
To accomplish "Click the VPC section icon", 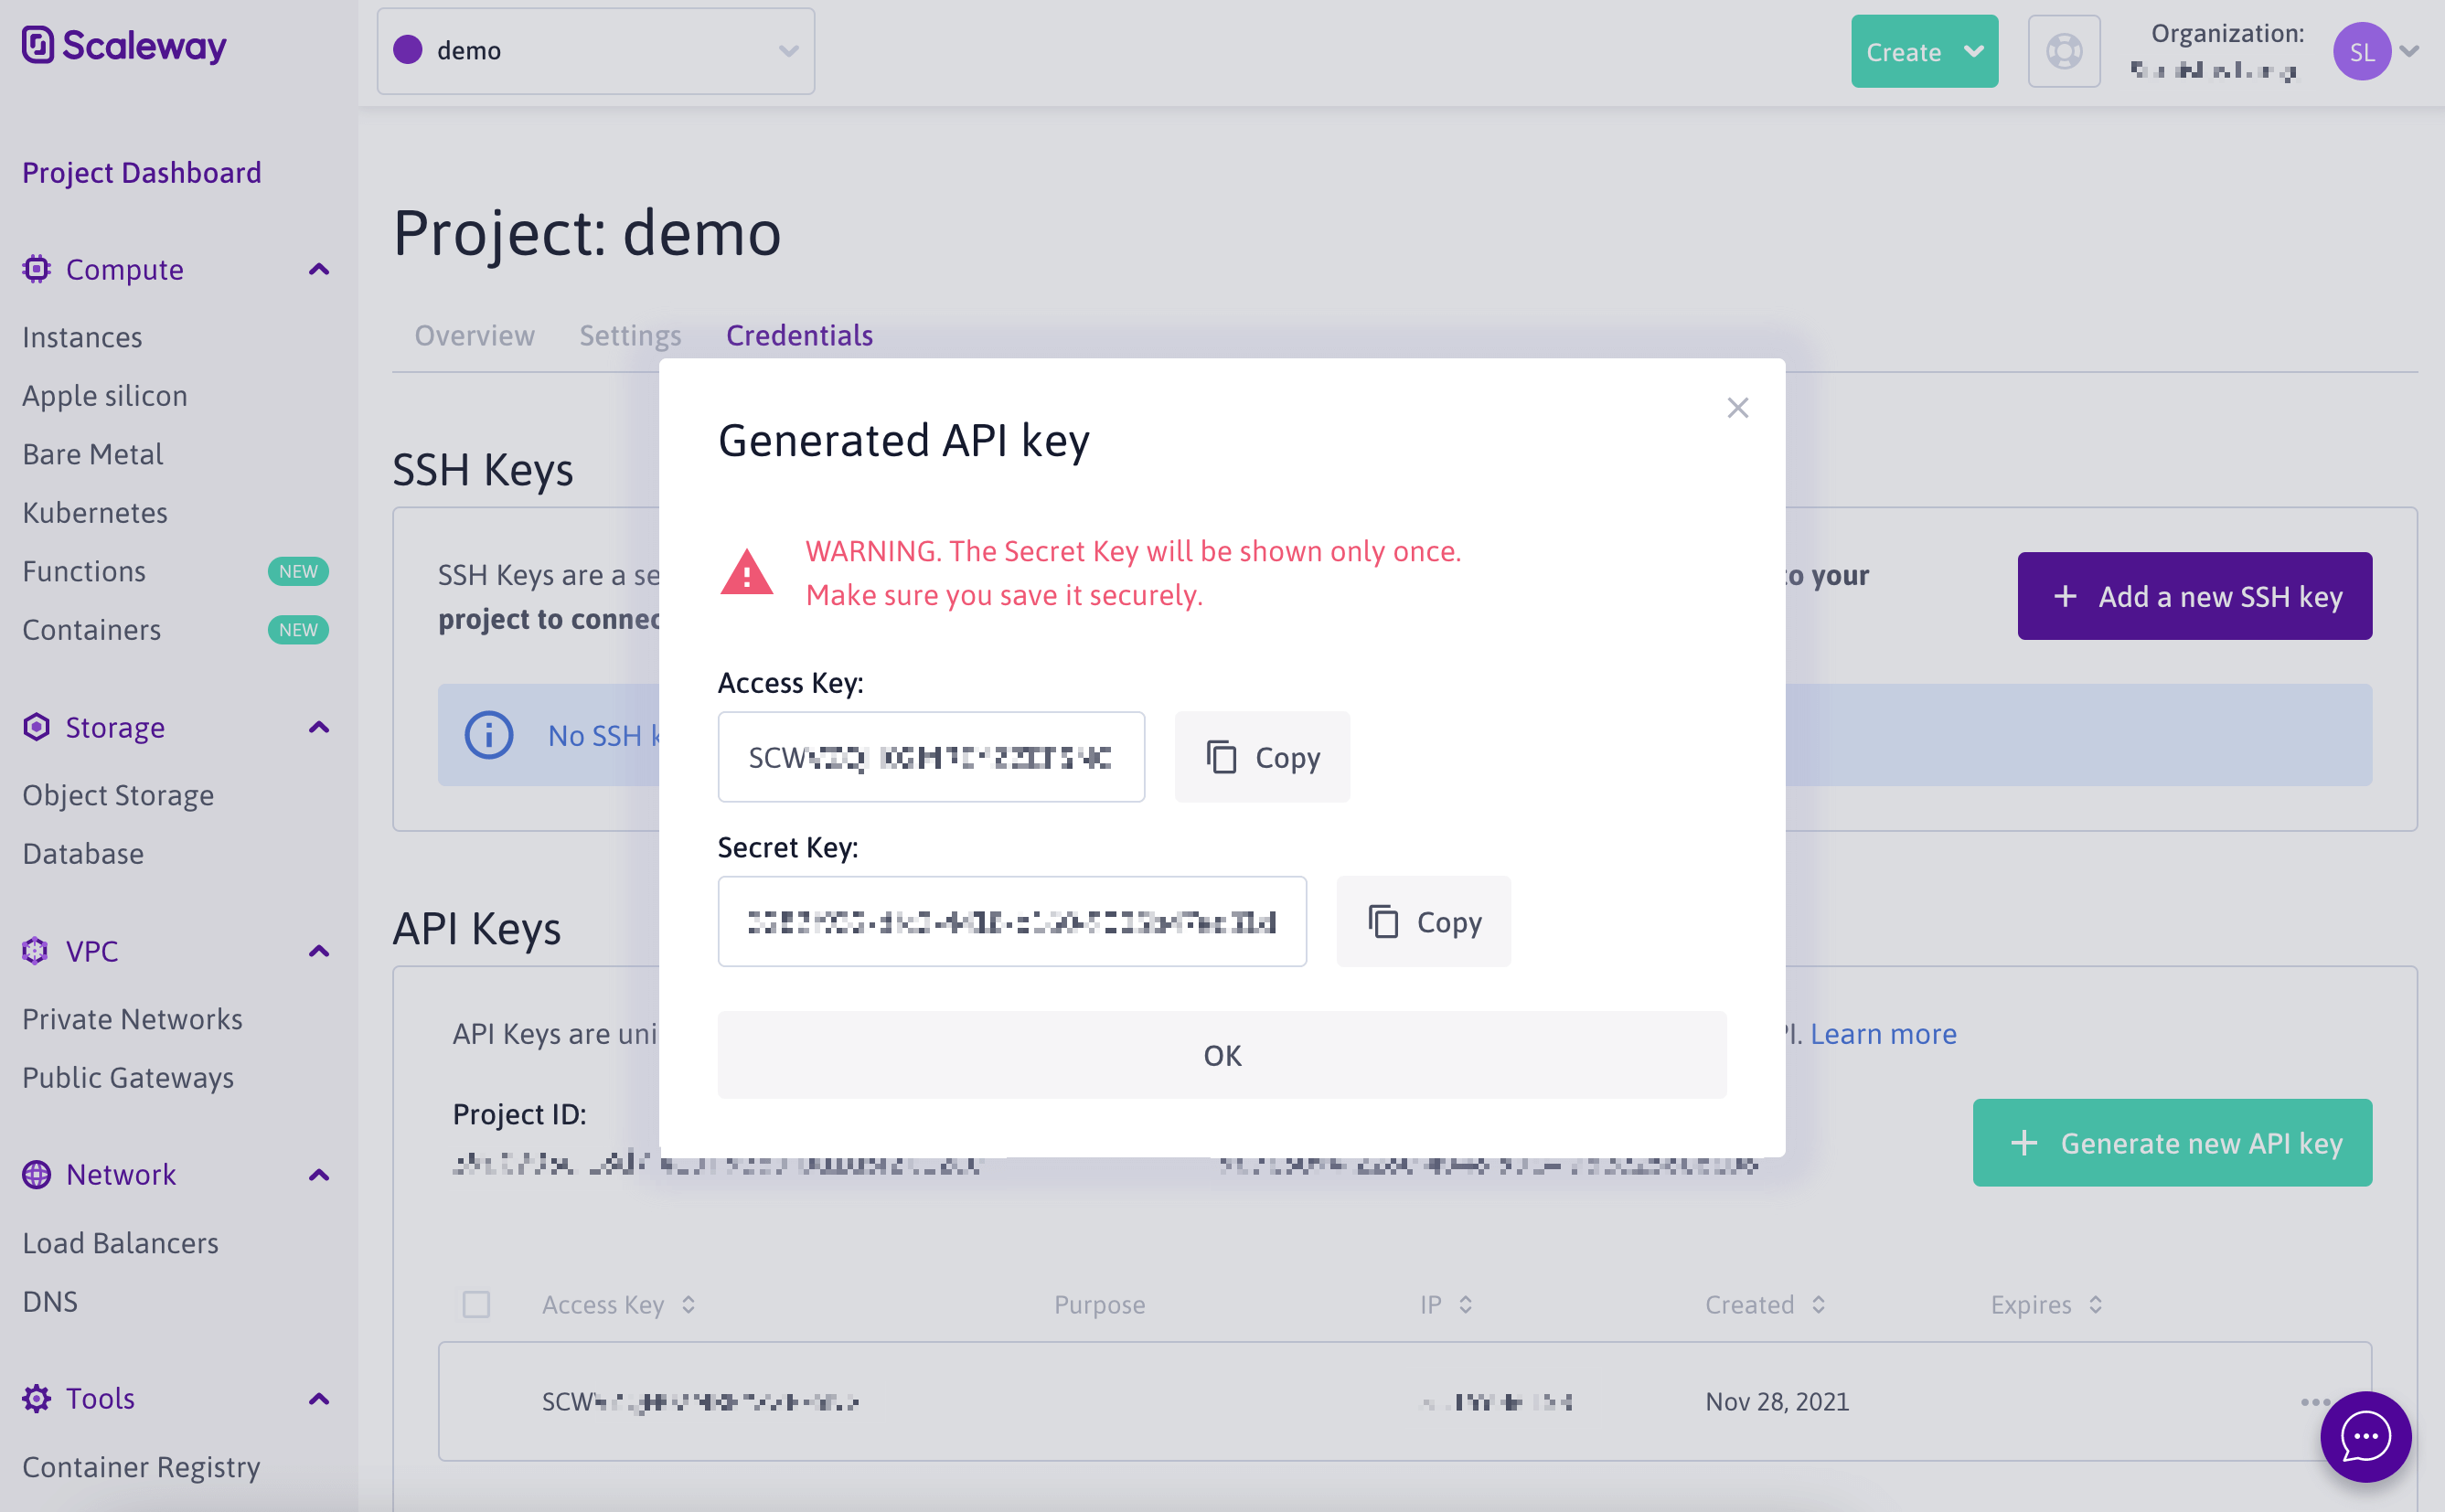I will [36, 951].
